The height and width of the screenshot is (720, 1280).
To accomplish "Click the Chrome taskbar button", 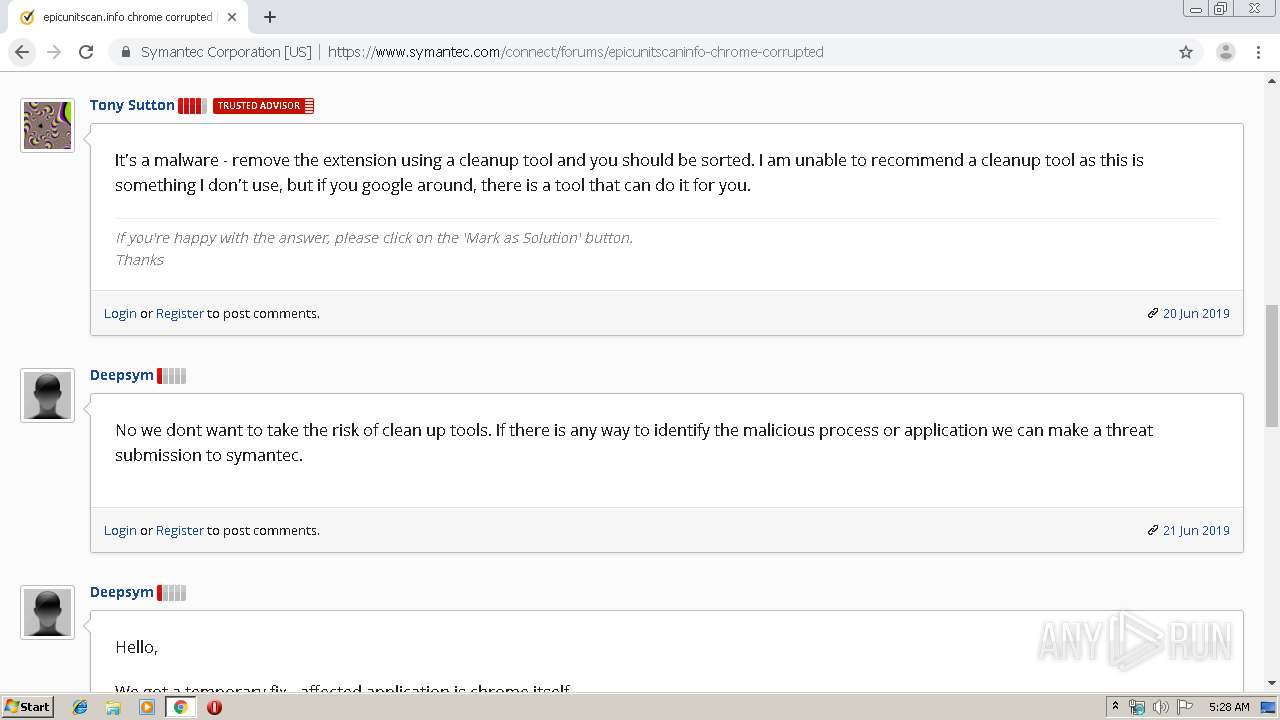I will (181, 707).
